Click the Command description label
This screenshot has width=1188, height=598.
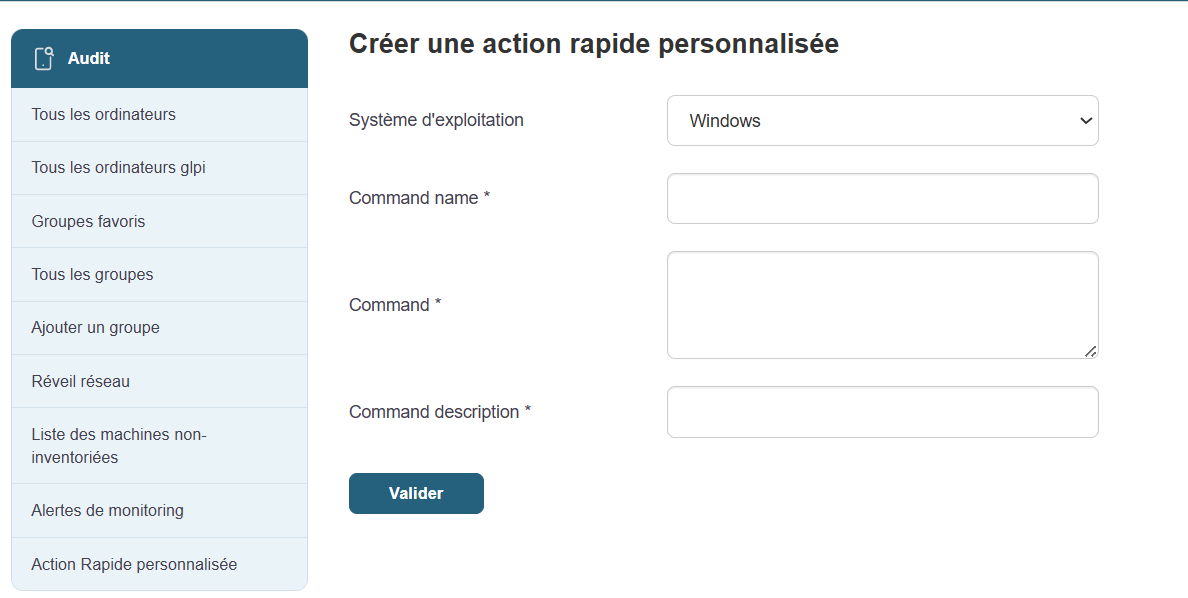coord(439,412)
